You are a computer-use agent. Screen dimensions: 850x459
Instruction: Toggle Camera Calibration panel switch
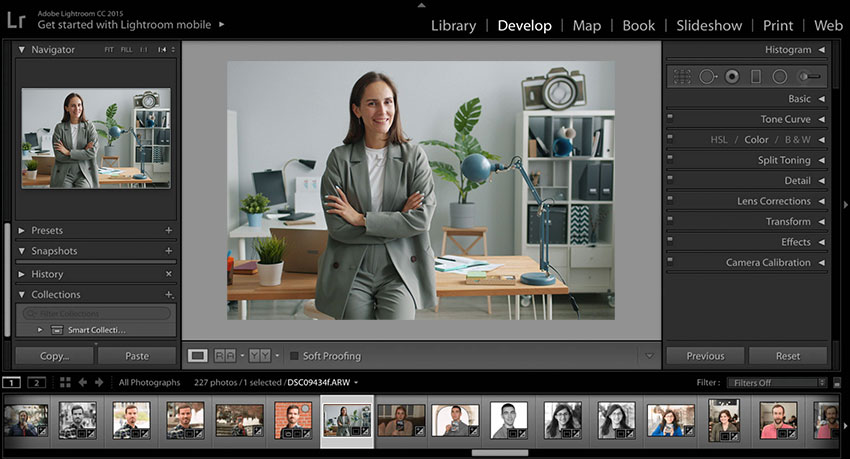click(x=670, y=260)
